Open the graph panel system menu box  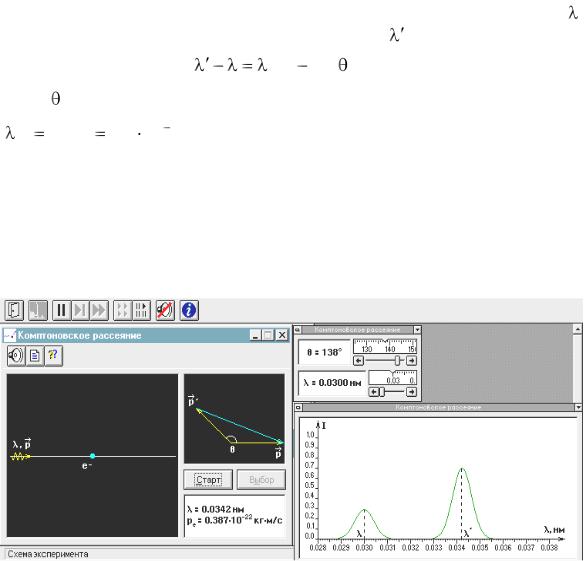pos(299,407)
